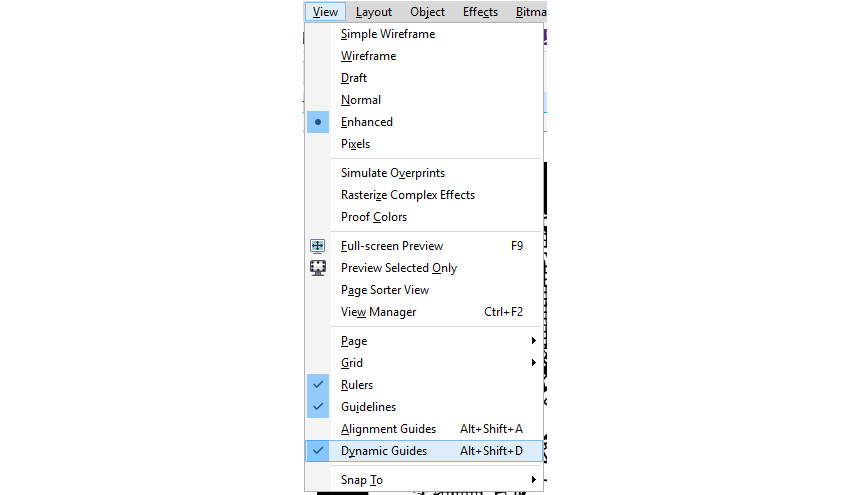Screen dimensions: 850x495
Task: Open the View Manager
Action: tap(378, 312)
